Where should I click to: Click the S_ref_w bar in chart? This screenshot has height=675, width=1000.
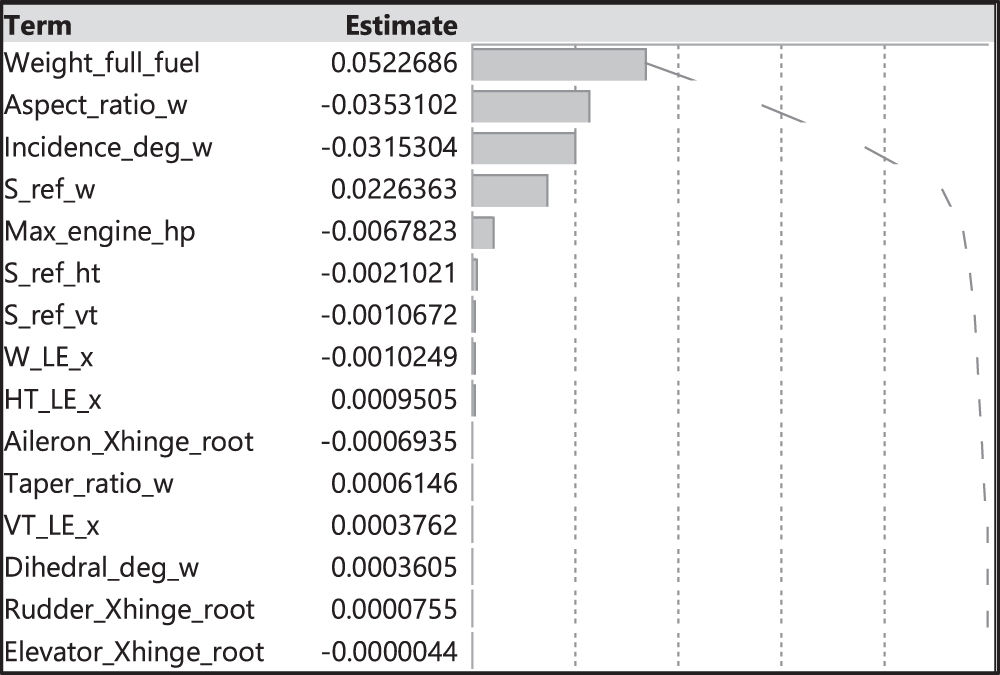click(x=509, y=190)
